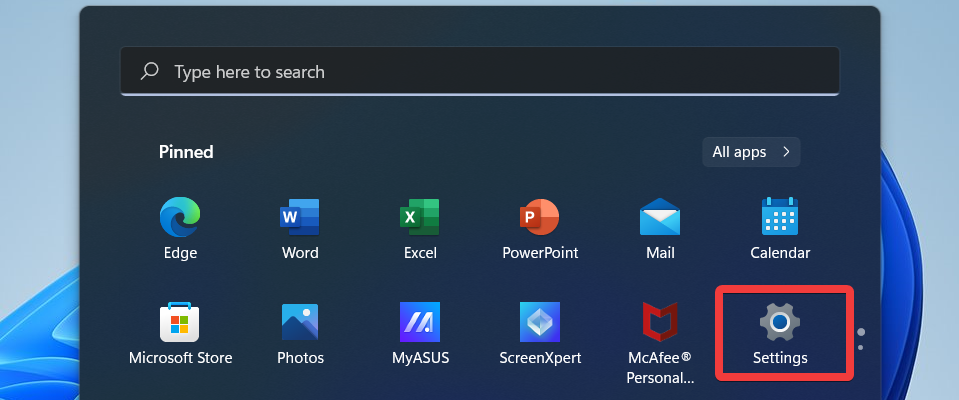This screenshot has height=400, width=959.
Task: Click the Pinned section heading
Action: tap(186, 152)
